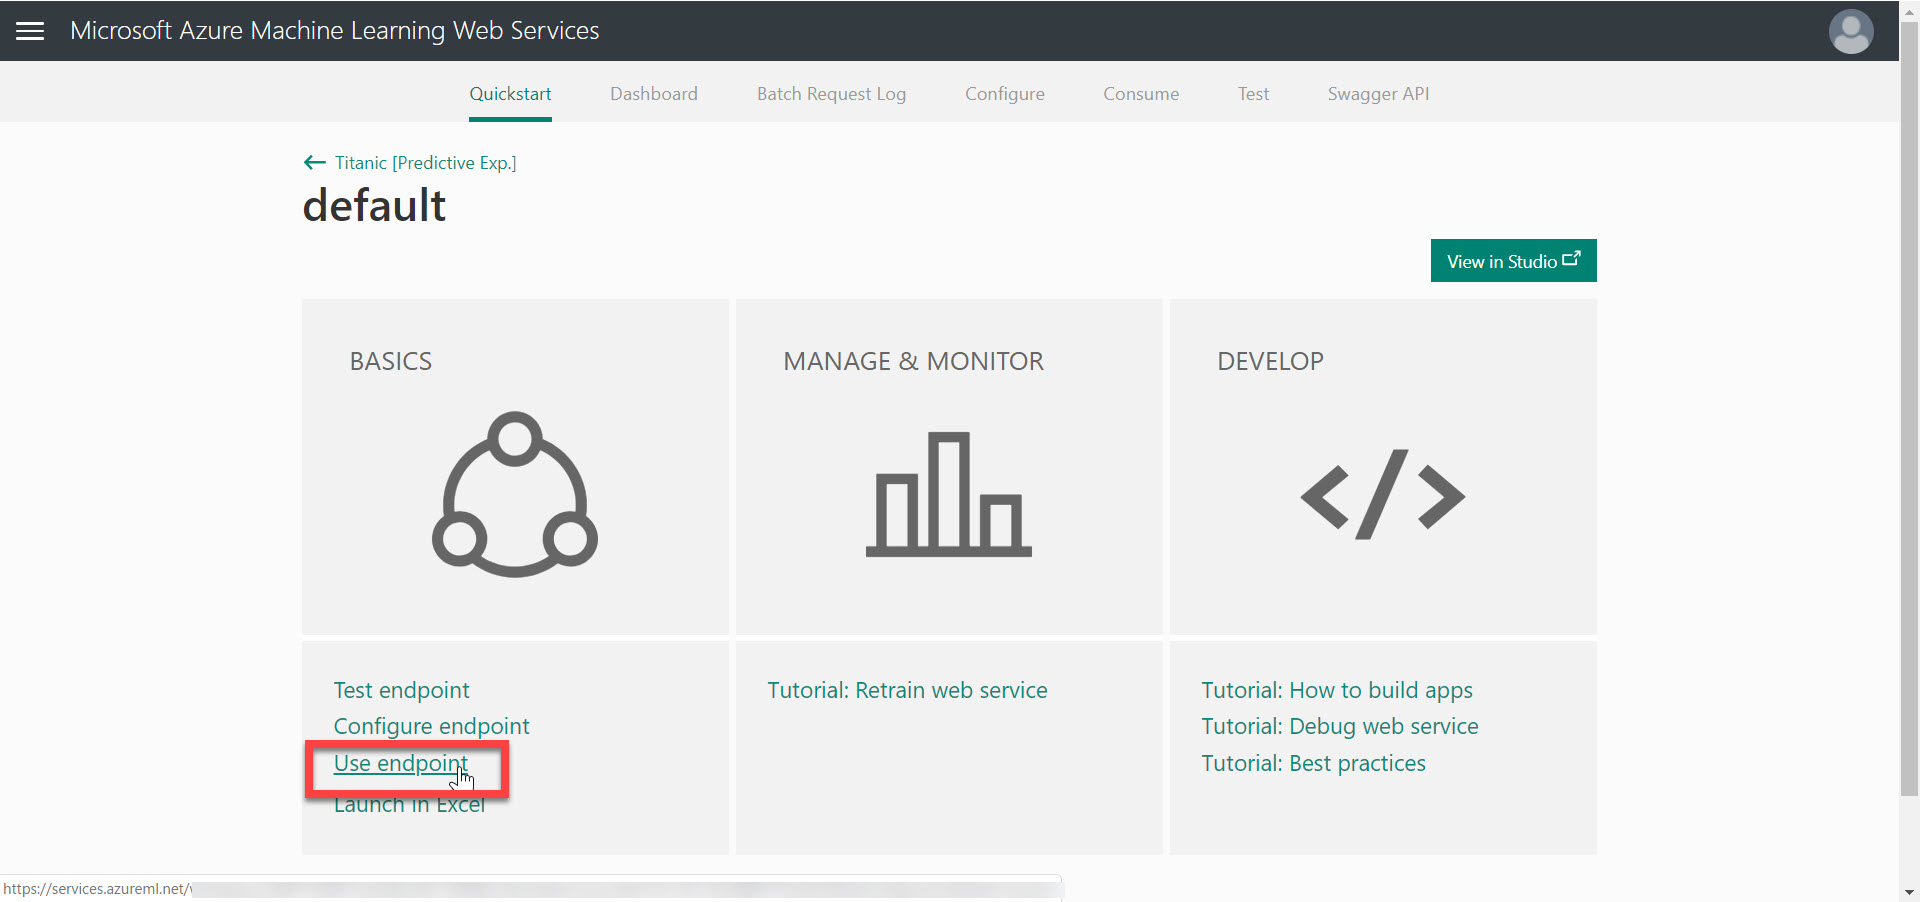Image resolution: width=1920 pixels, height=902 pixels.
Task: Click the Basics network icon tile
Action: tap(515, 494)
